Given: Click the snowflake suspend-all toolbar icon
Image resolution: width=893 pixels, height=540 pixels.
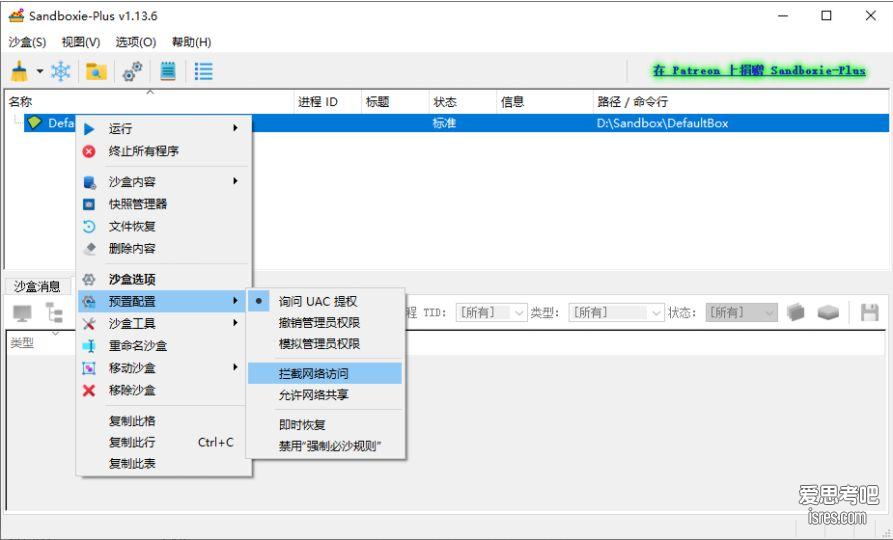Looking at the screenshot, I should coord(60,71).
